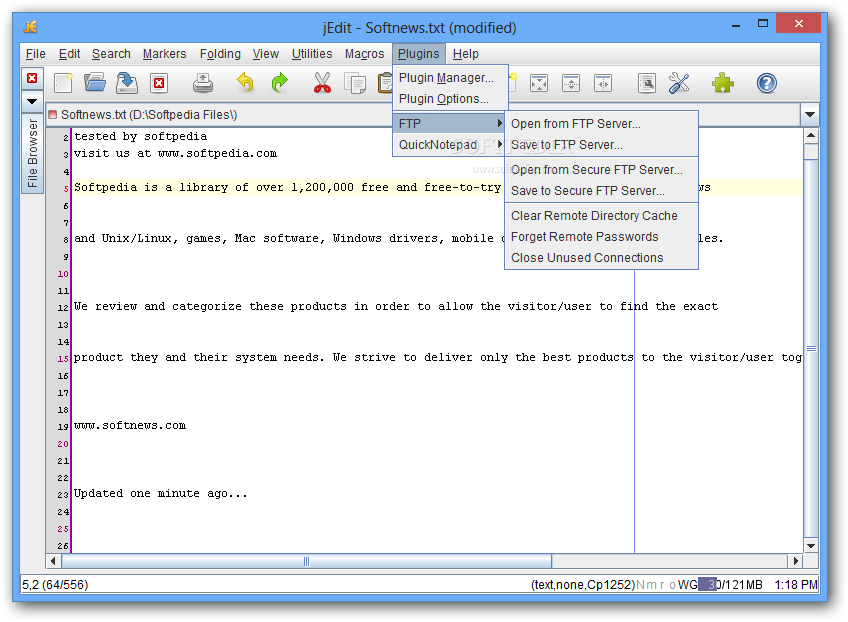Click the (text,none,Cp1252) buffer mode status
The height and width of the screenshot is (622, 848).
(x=582, y=585)
